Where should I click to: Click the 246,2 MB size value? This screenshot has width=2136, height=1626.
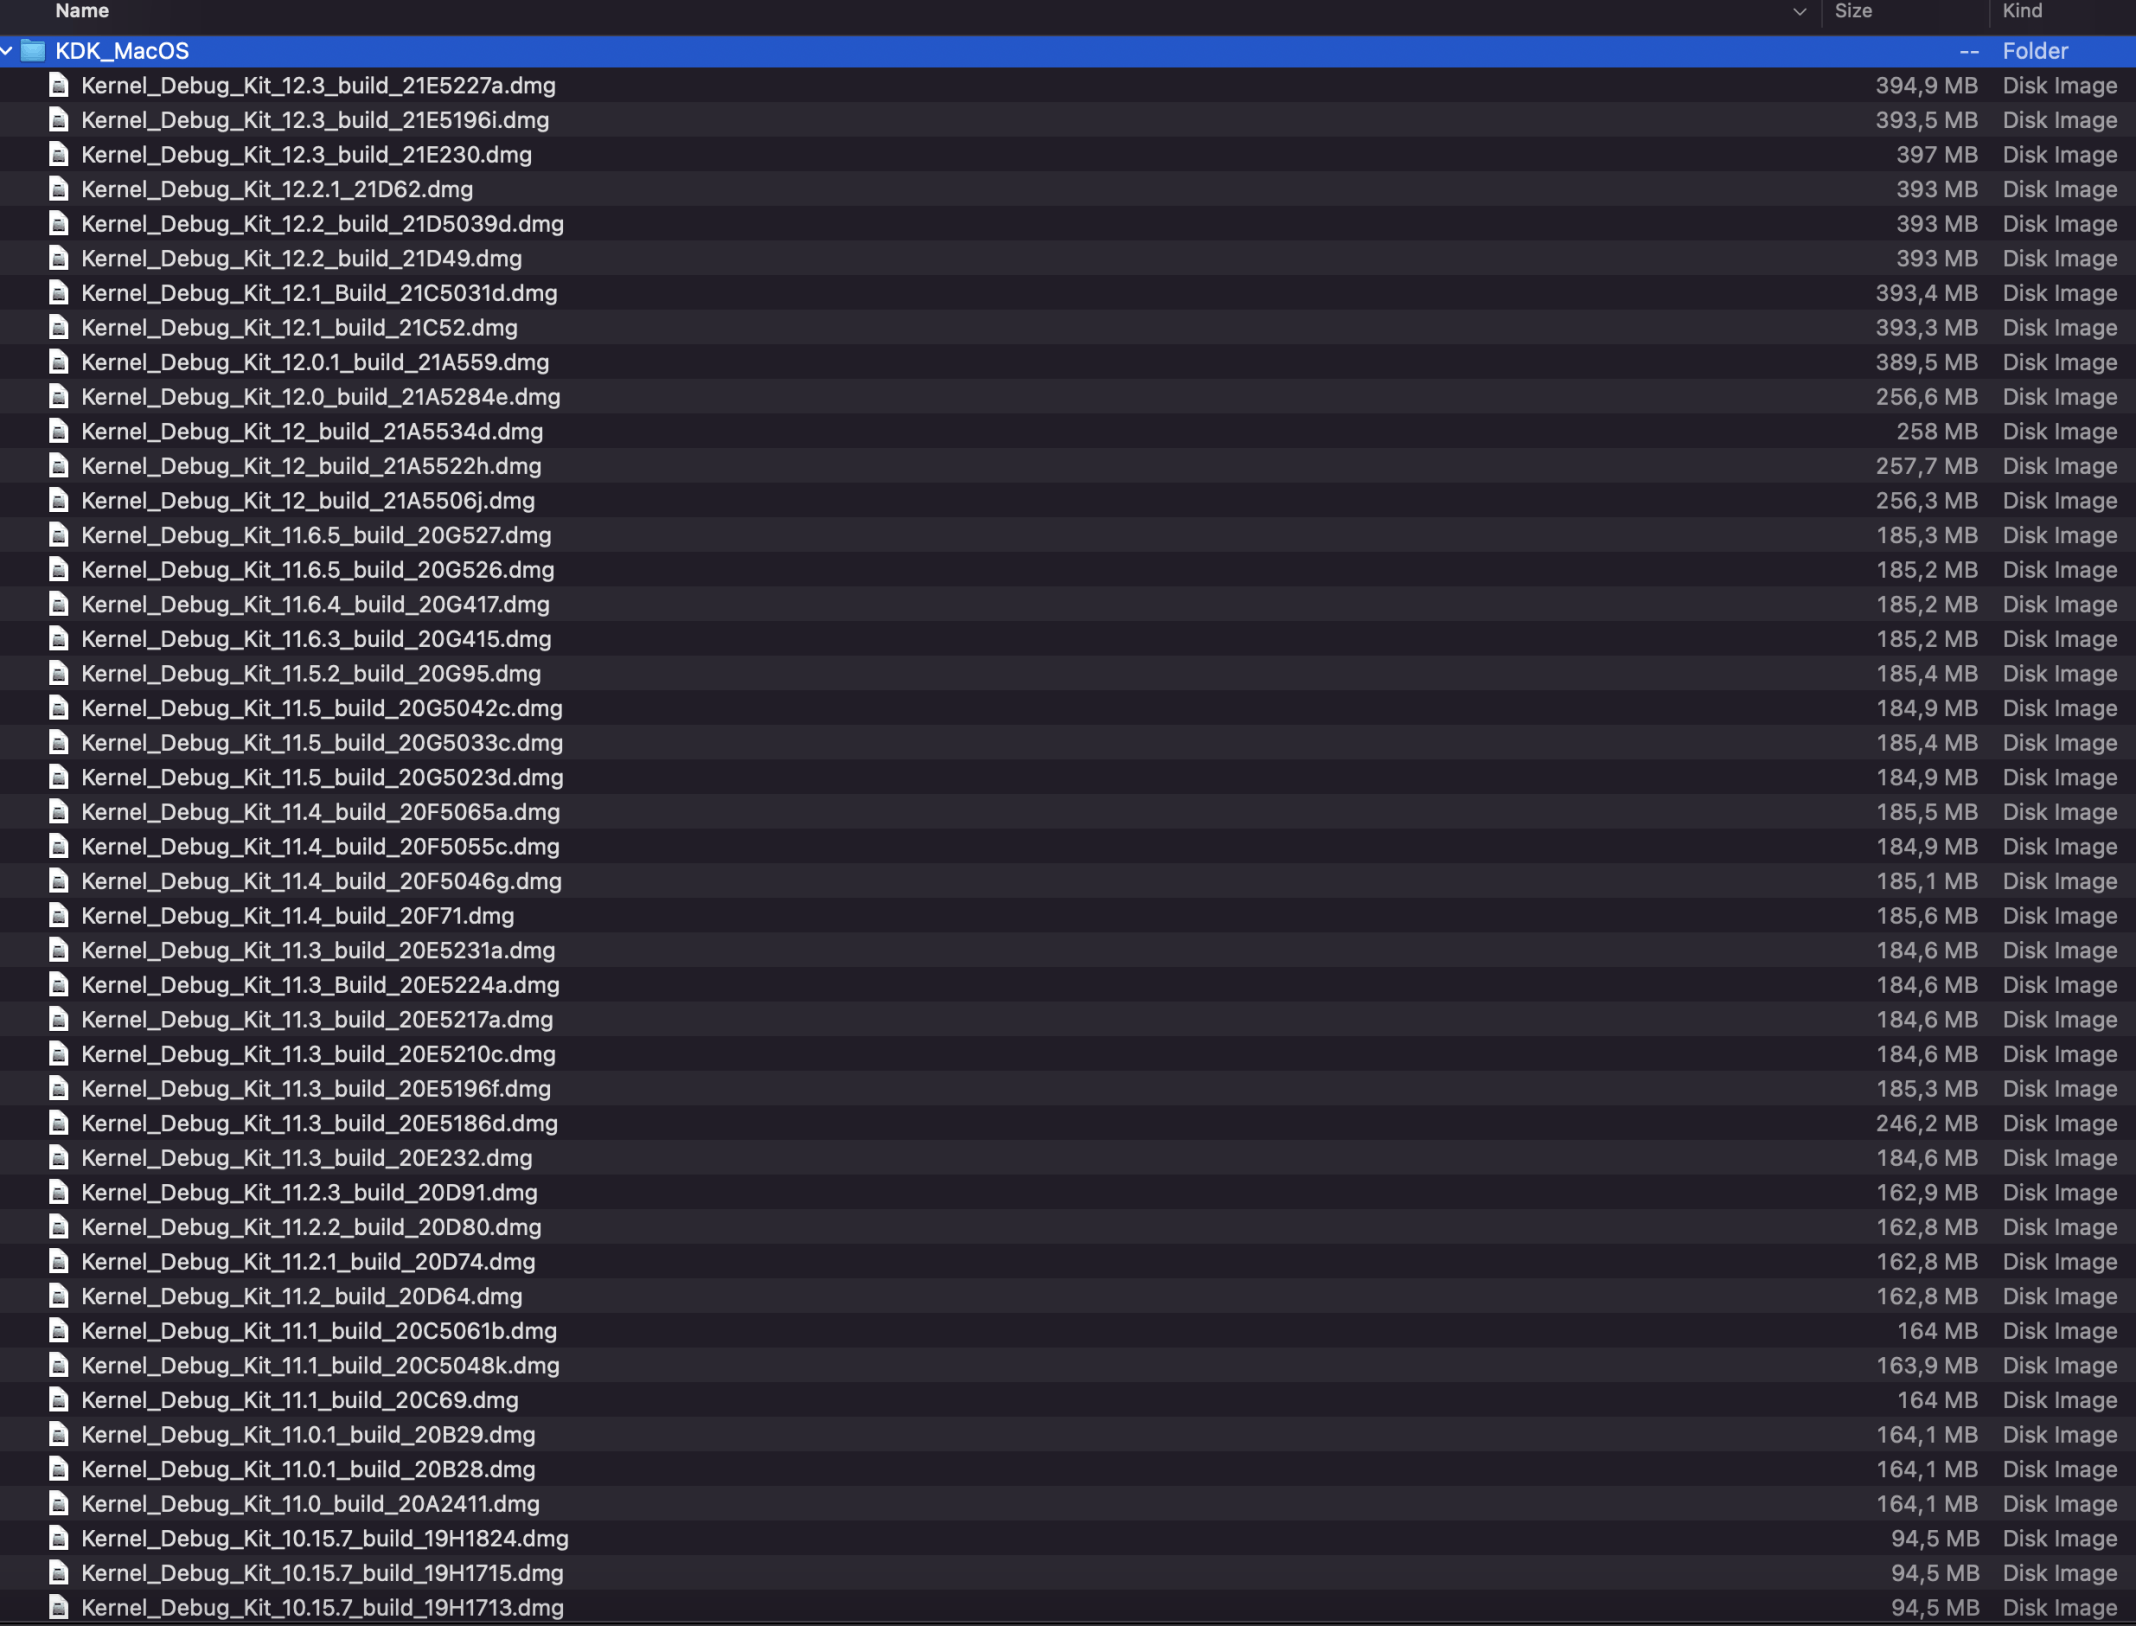click(x=1926, y=1124)
